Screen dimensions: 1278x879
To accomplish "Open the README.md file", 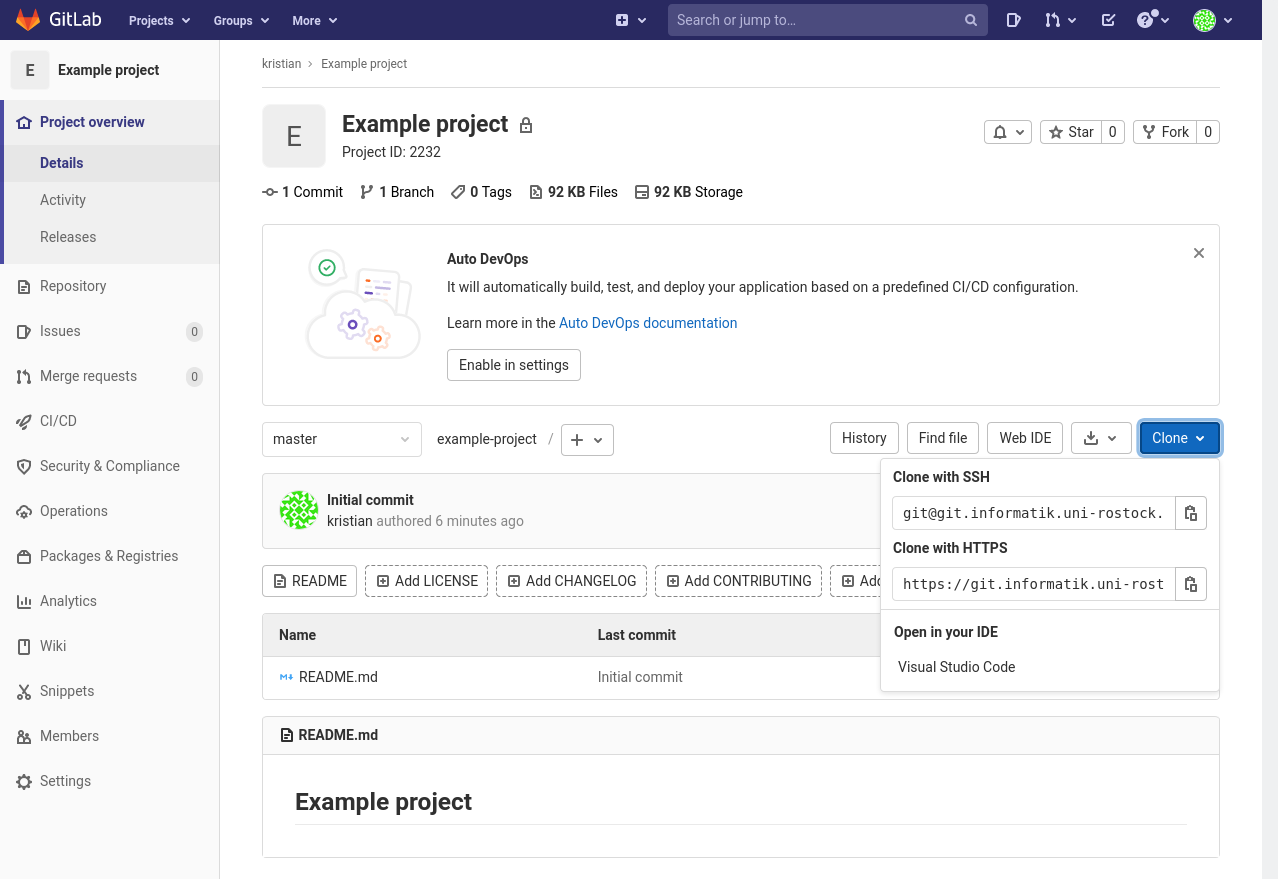I will click(338, 677).
